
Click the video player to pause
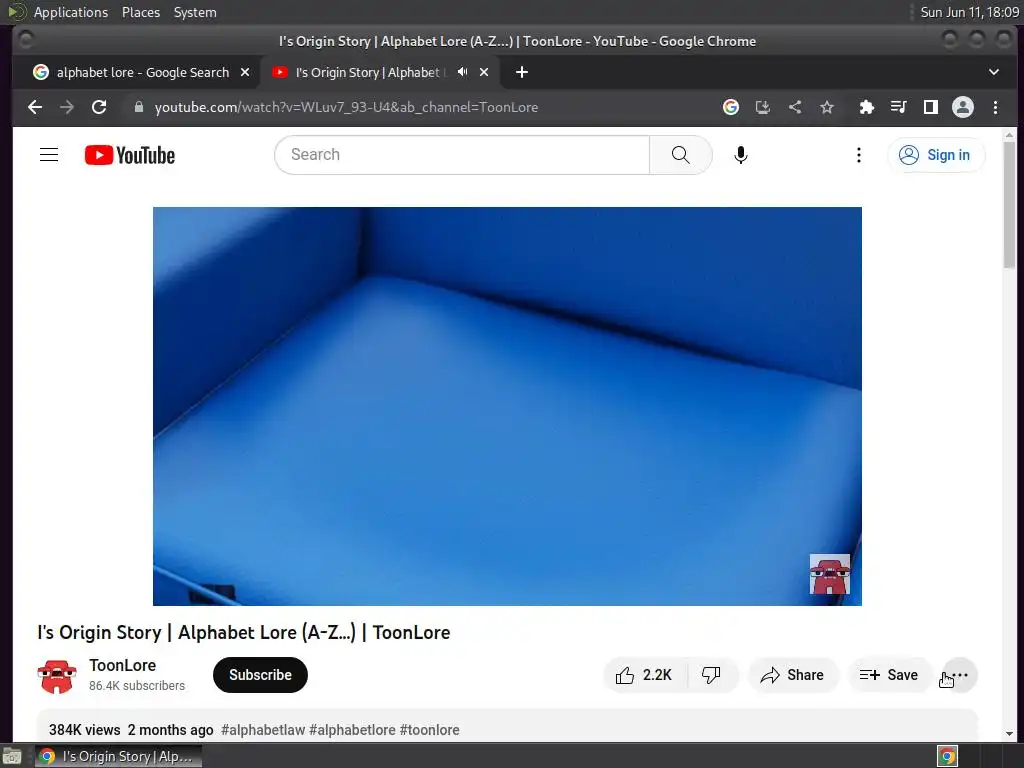point(507,406)
